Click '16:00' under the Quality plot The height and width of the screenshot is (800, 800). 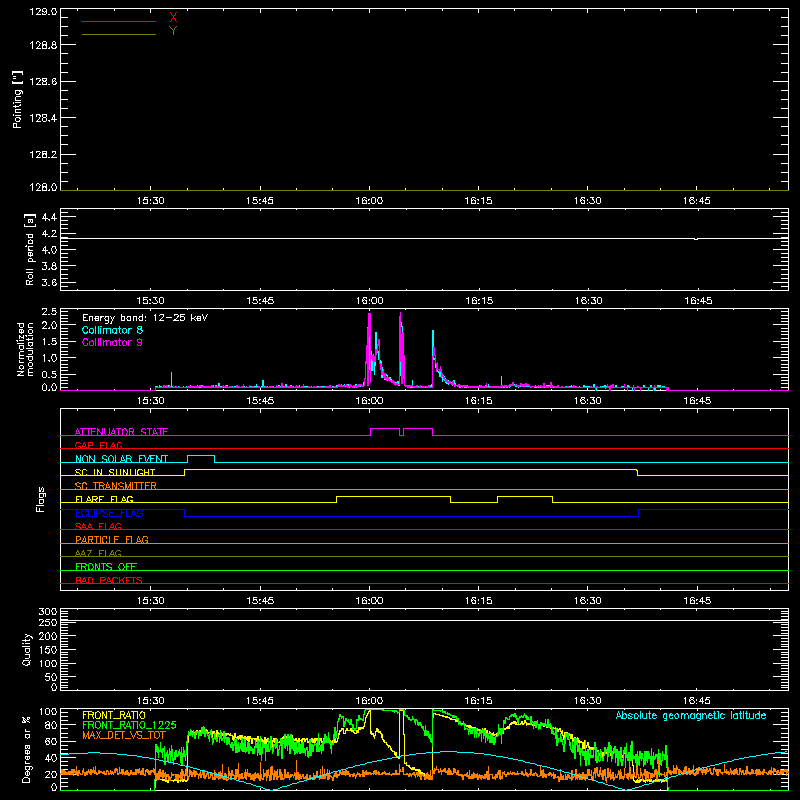tap(369, 701)
